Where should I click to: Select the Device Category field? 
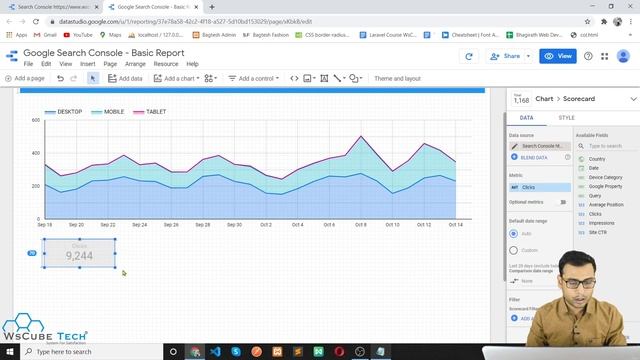coord(605,178)
